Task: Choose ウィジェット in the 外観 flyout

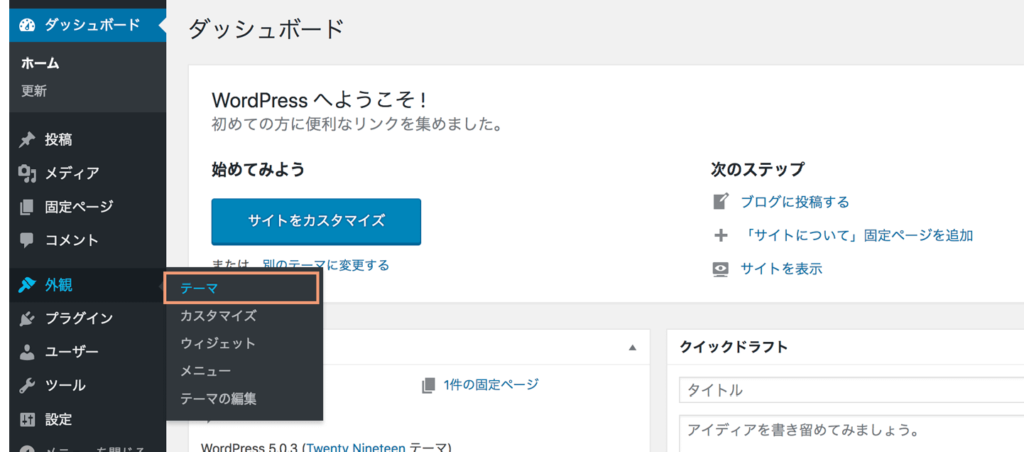Action: [x=218, y=344]
